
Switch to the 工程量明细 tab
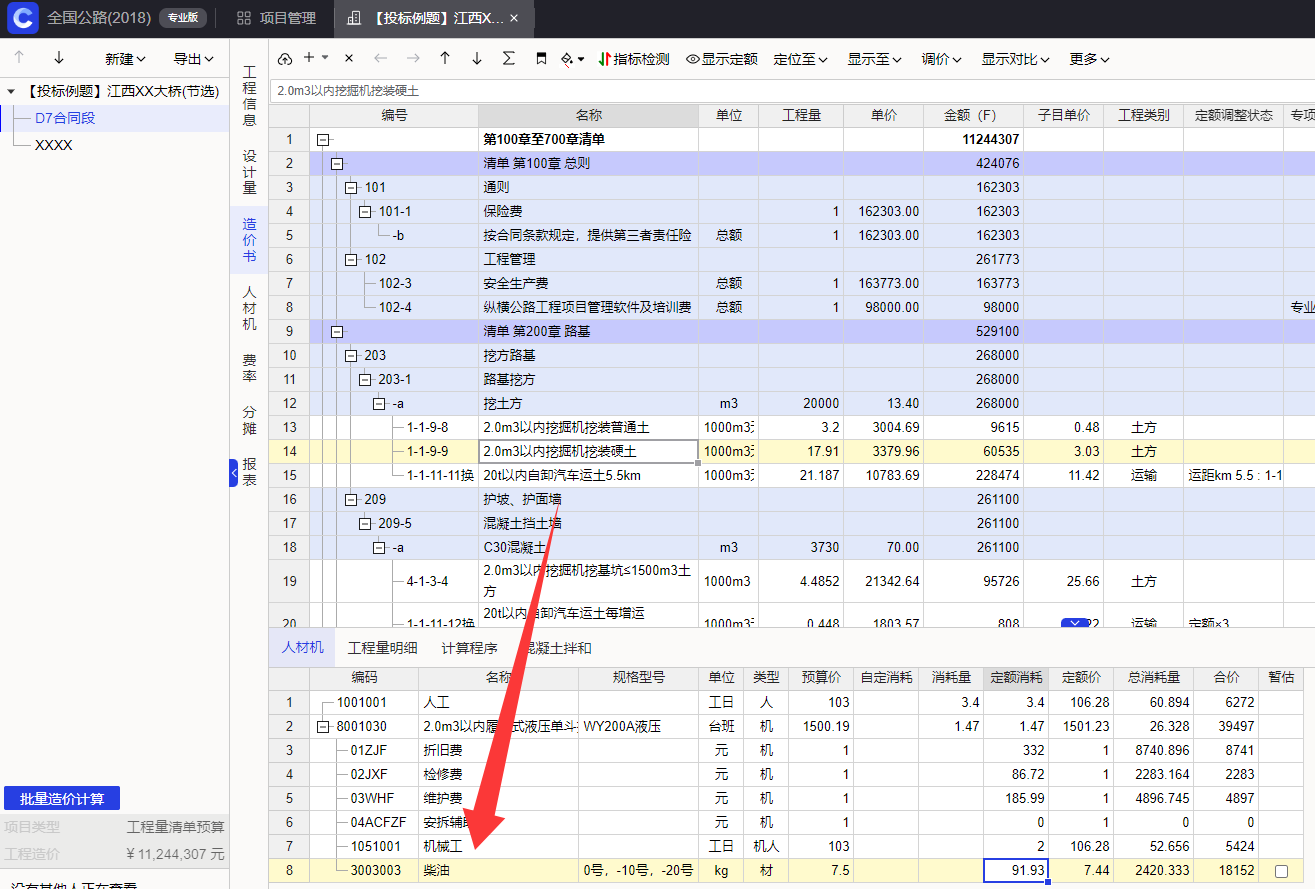(382, 648)
